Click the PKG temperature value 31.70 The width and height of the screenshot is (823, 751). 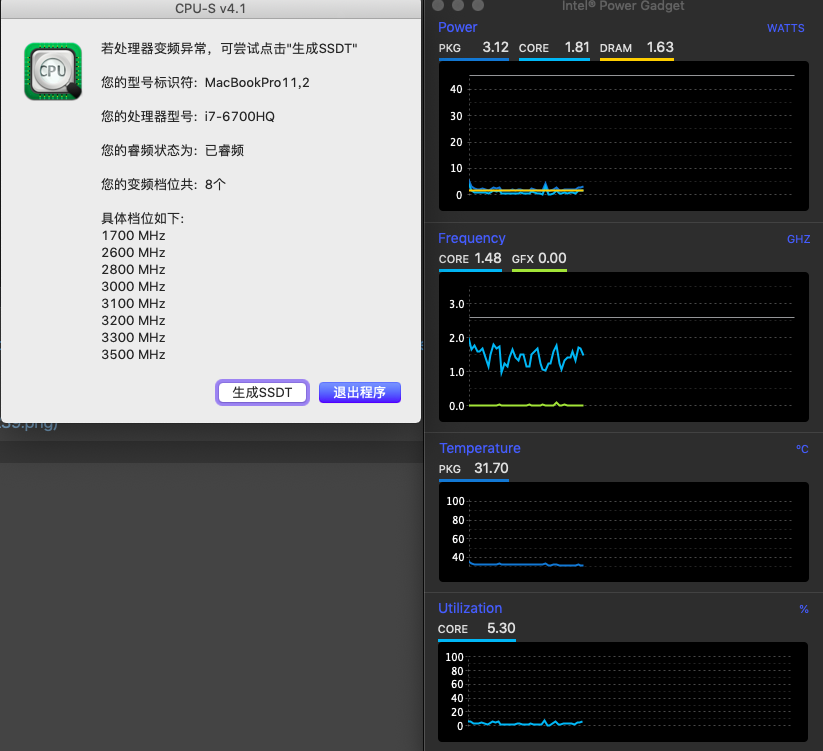tap(491, 468)
